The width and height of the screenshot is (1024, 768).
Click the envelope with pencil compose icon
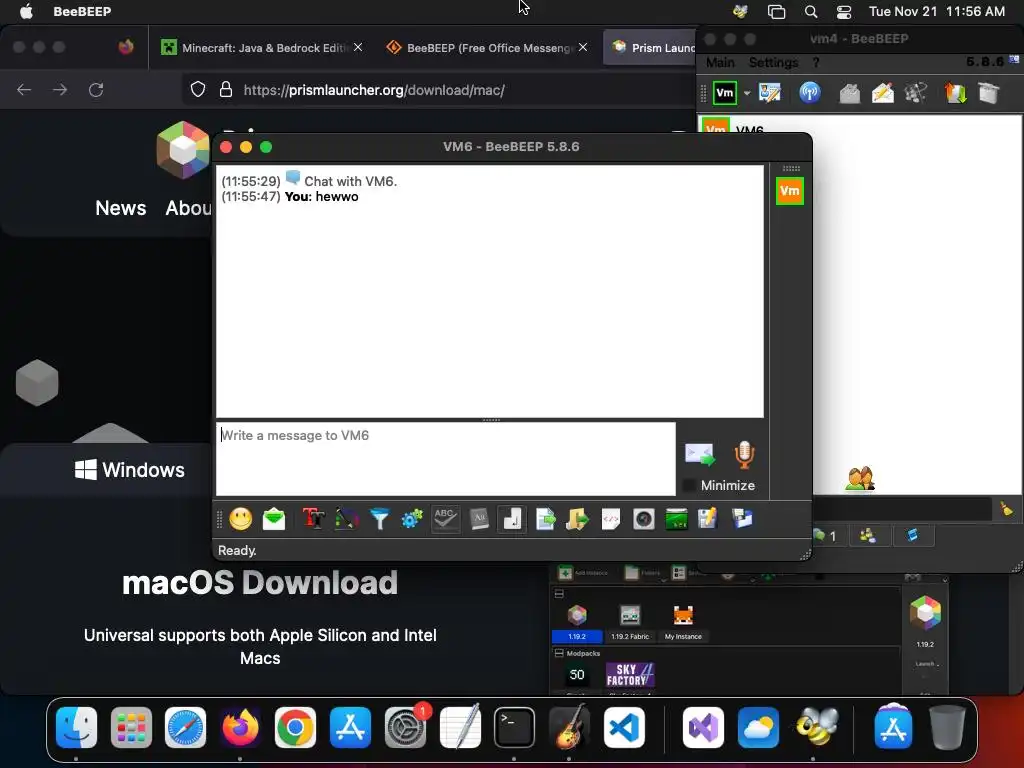click(882, 93)
